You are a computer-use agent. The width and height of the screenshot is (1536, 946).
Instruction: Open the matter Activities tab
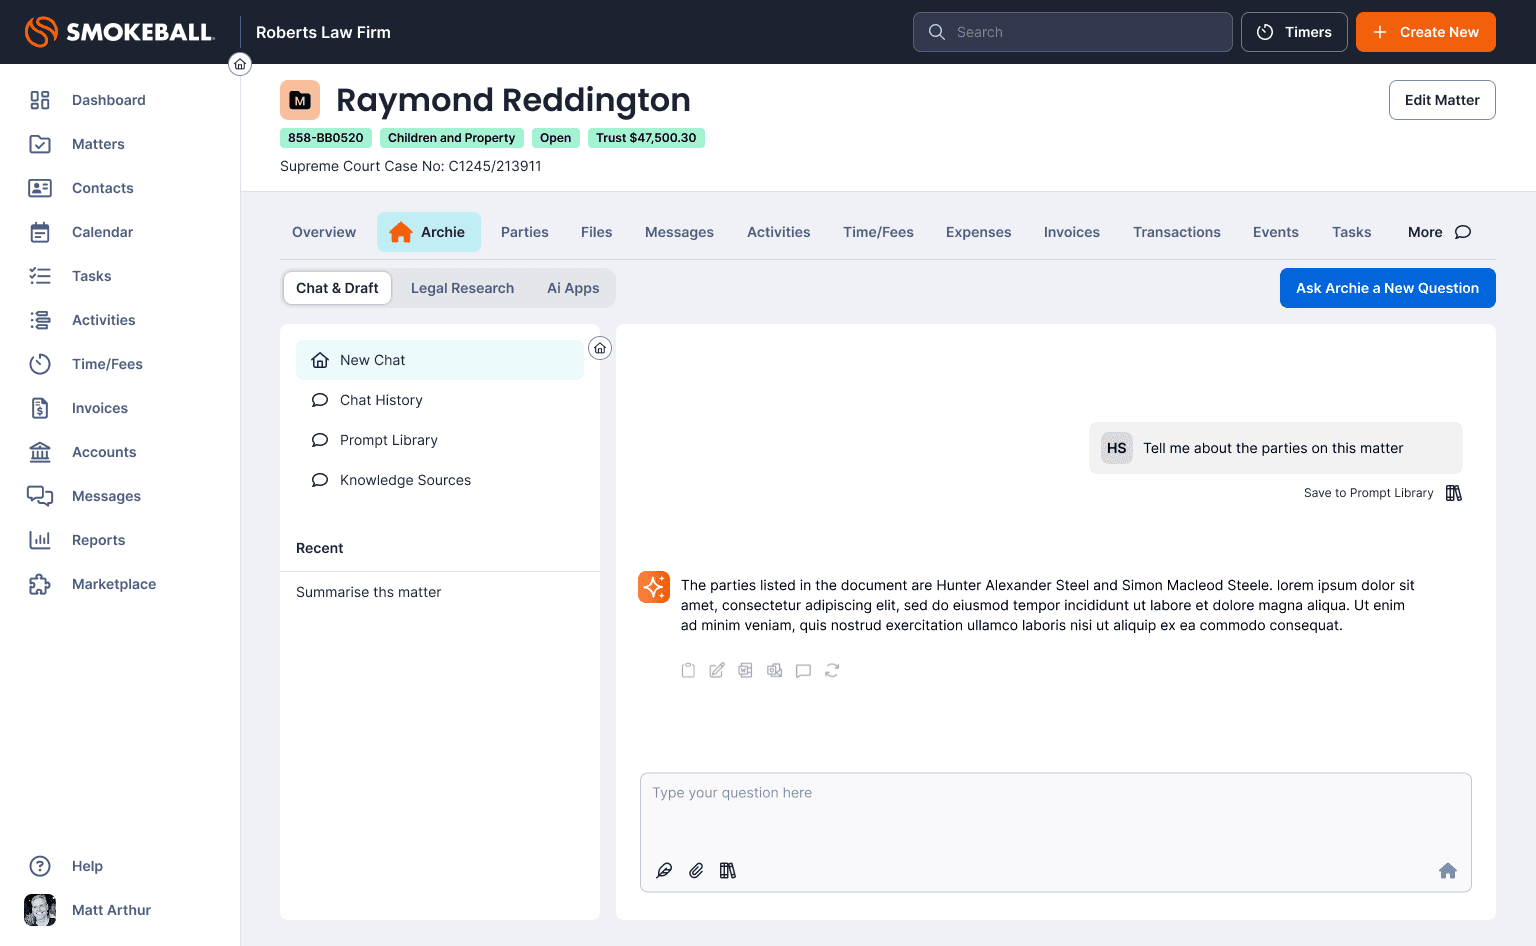click(x=779, y=232)
